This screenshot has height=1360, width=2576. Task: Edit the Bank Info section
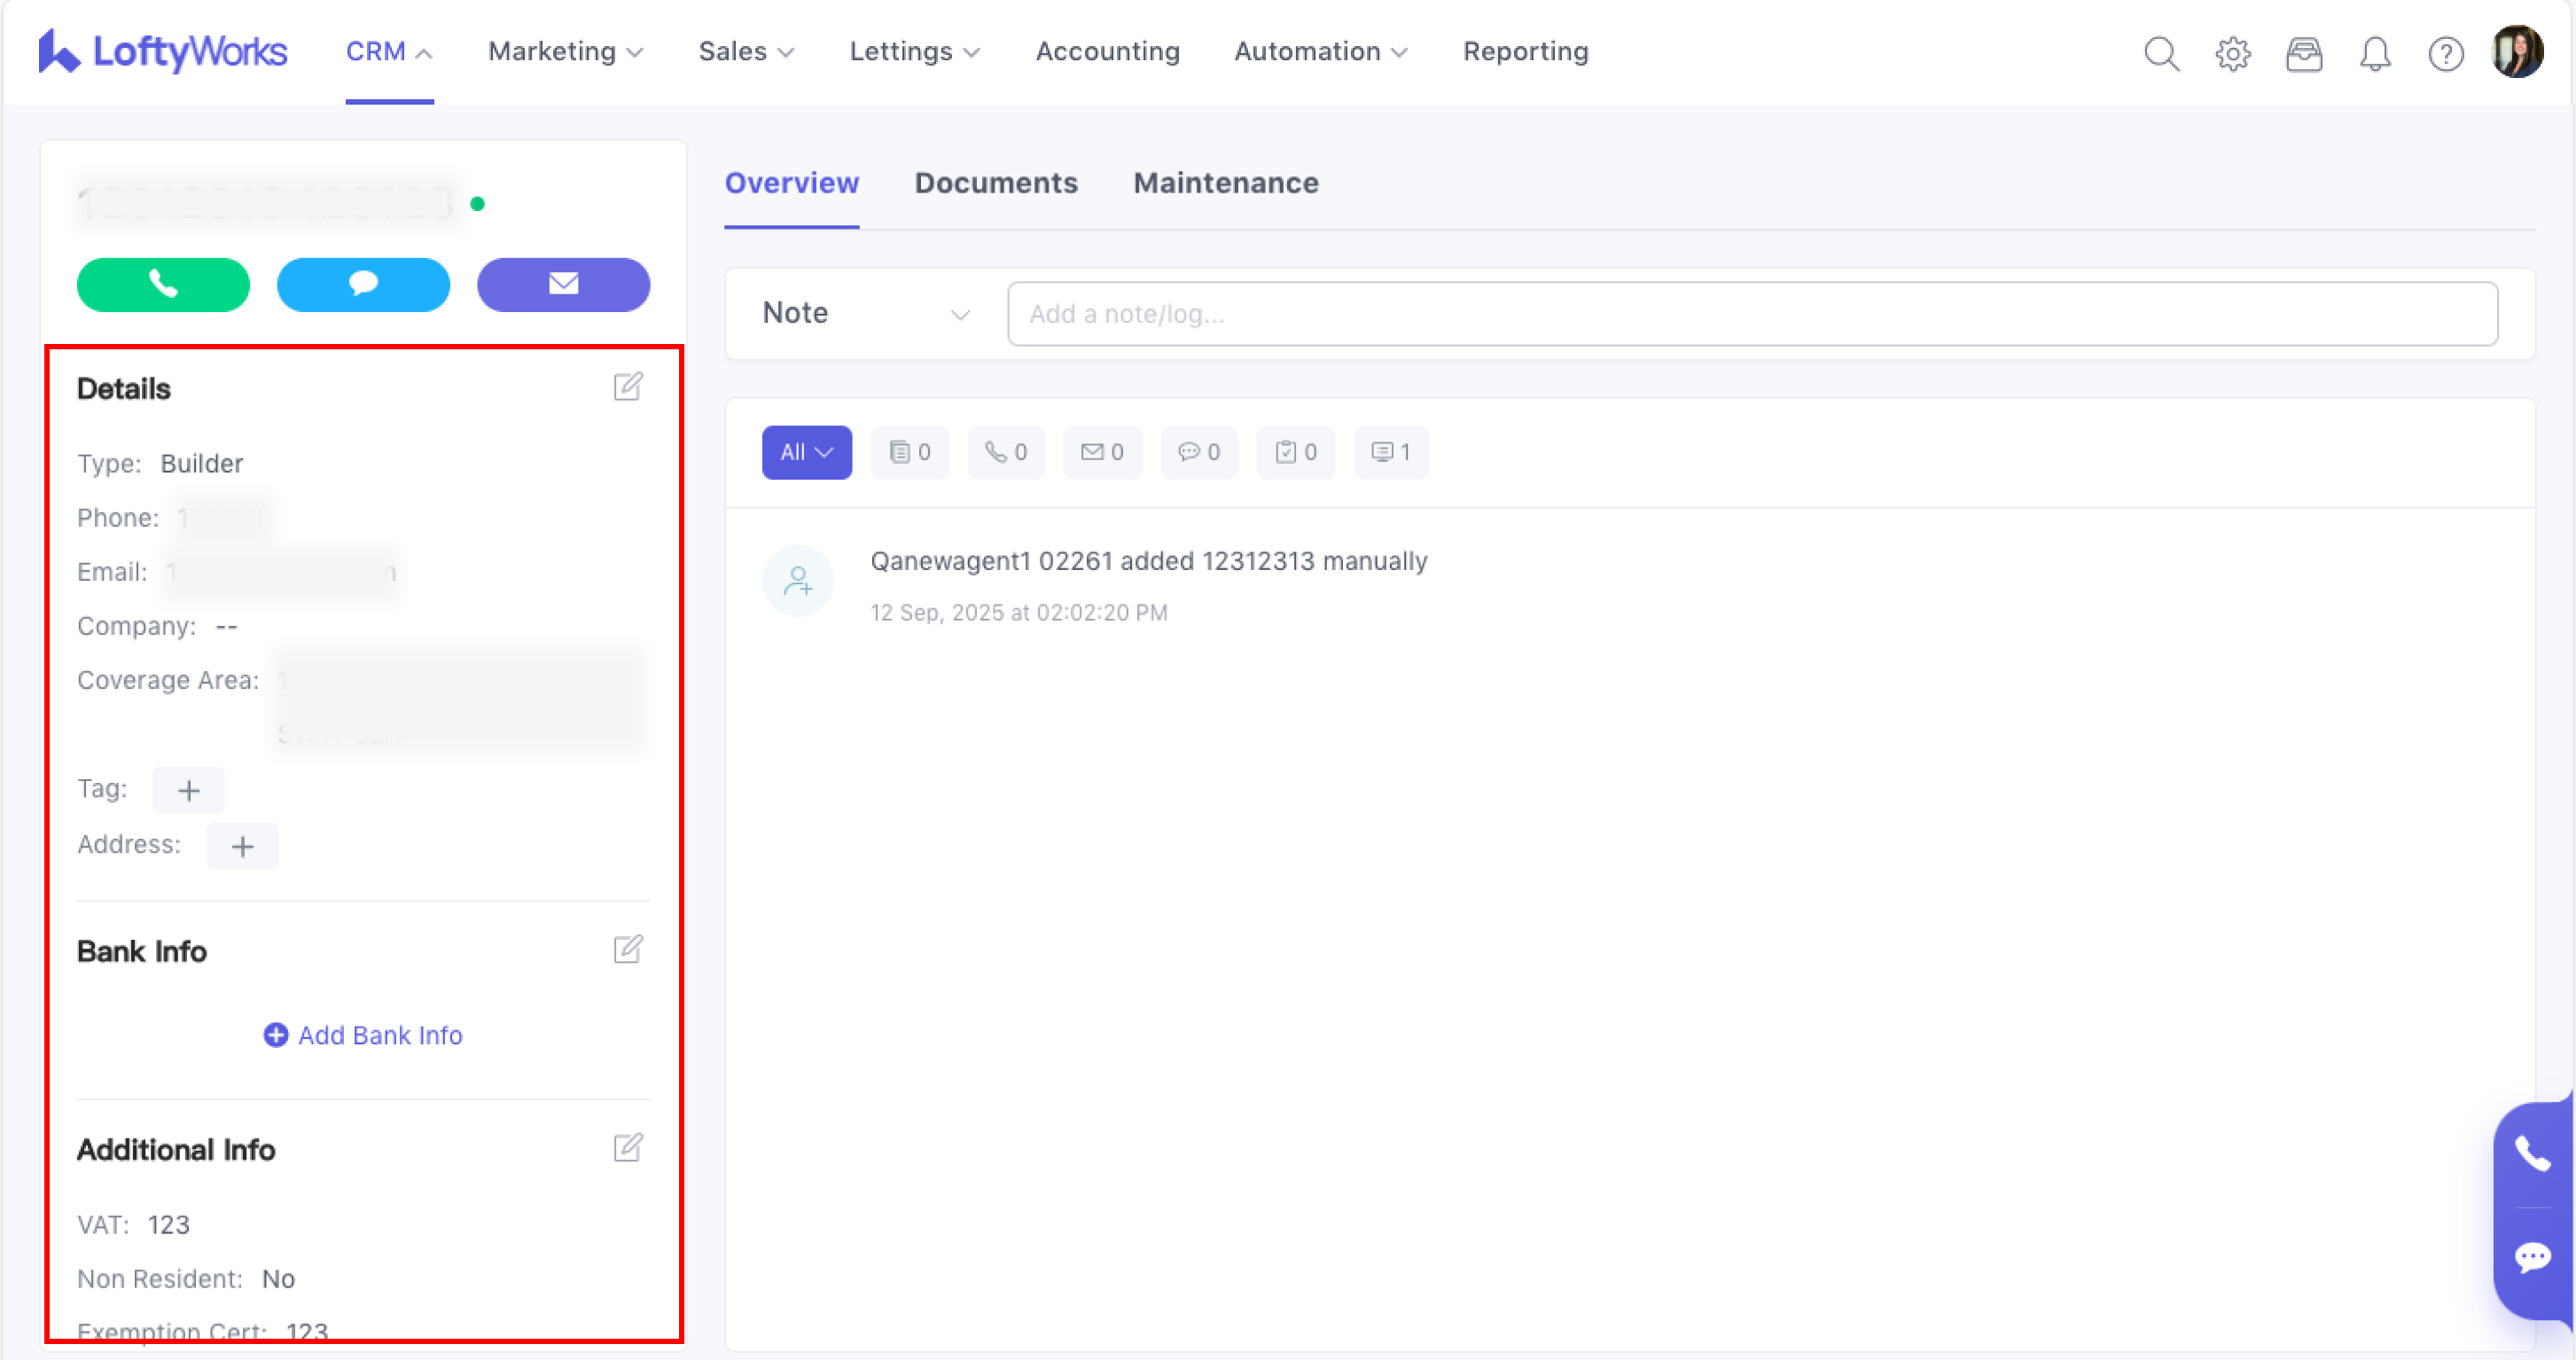pos(627,949)
